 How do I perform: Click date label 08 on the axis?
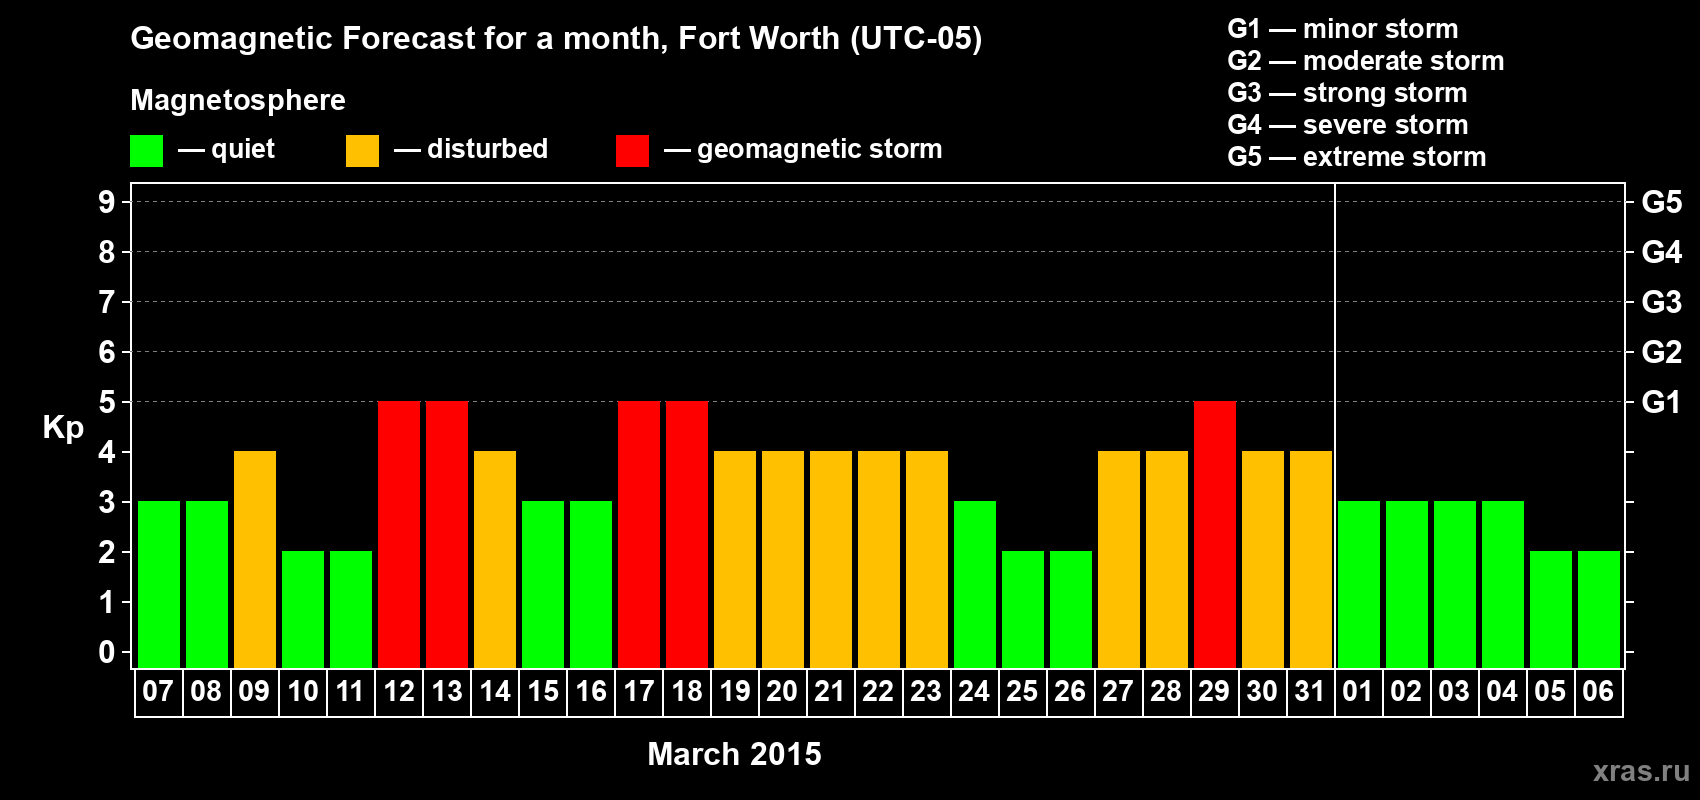point(206,691)
